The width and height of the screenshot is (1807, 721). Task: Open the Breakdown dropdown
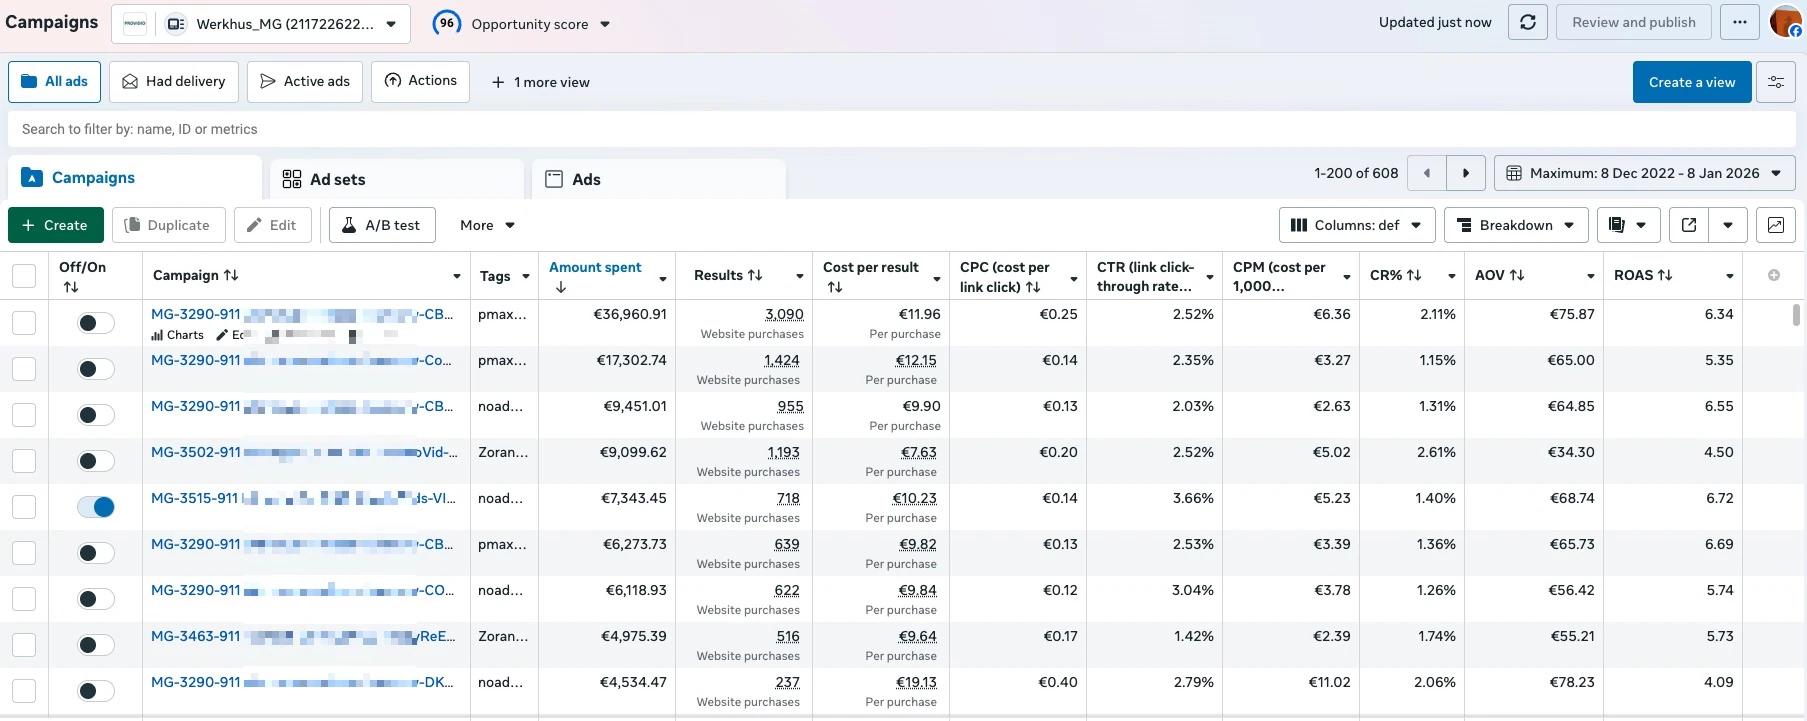pos(1516,225)
